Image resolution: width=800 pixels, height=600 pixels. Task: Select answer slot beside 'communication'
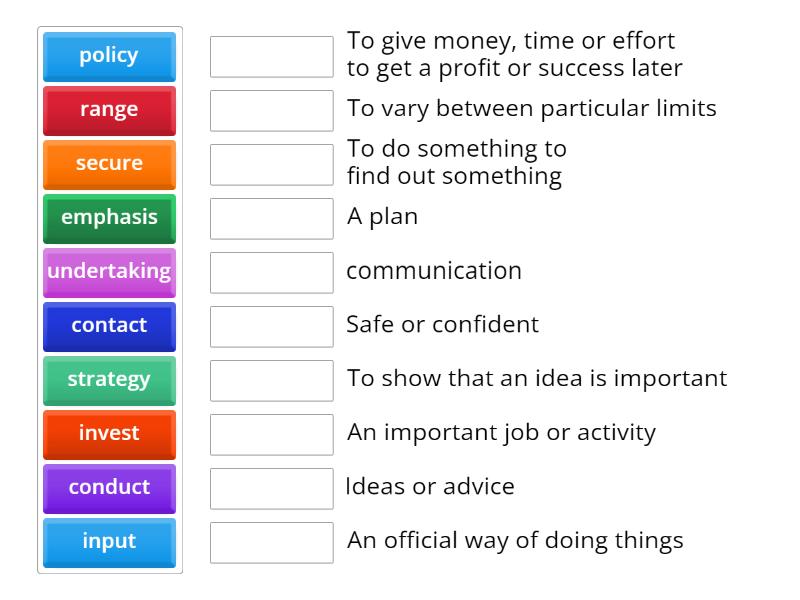pyautogui.click(x=271, y=273)
